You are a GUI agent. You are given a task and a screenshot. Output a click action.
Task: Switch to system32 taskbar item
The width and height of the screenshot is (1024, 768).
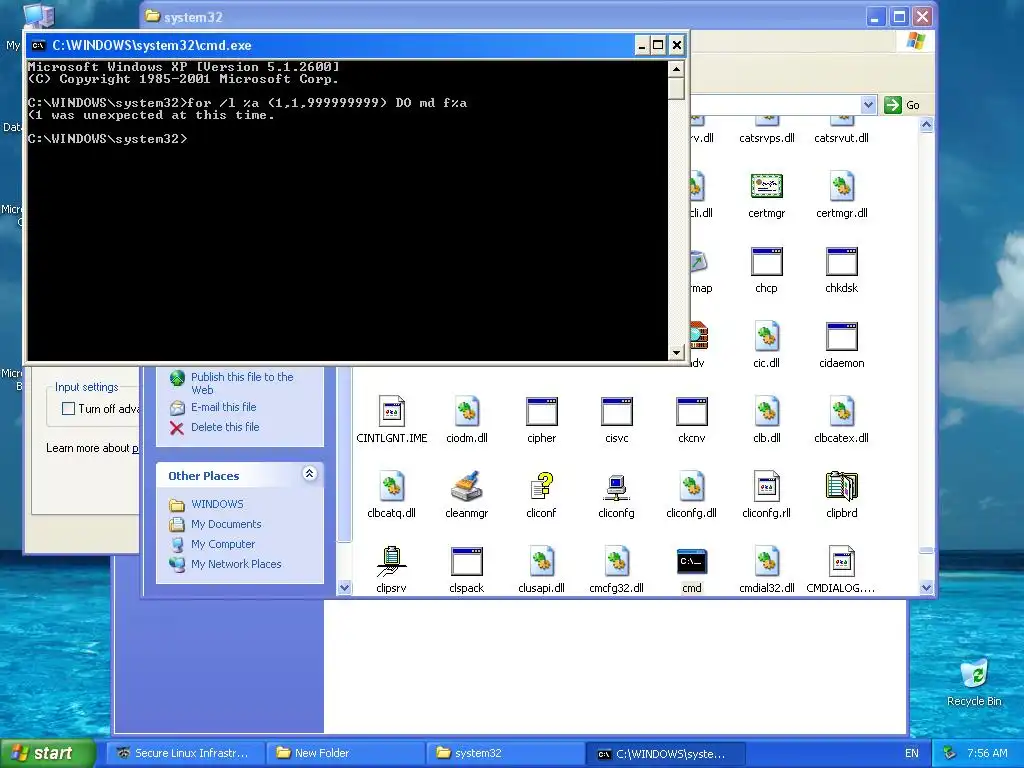[505, 753]
